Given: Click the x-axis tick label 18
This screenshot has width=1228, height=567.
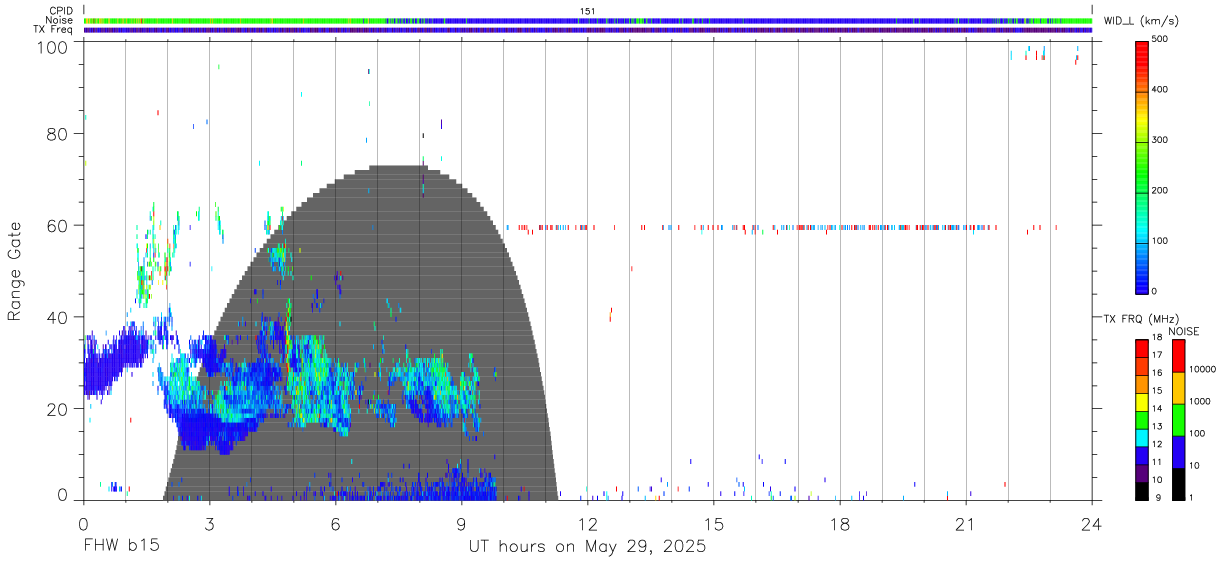Looking at the screenshot, I should [840, 523].
